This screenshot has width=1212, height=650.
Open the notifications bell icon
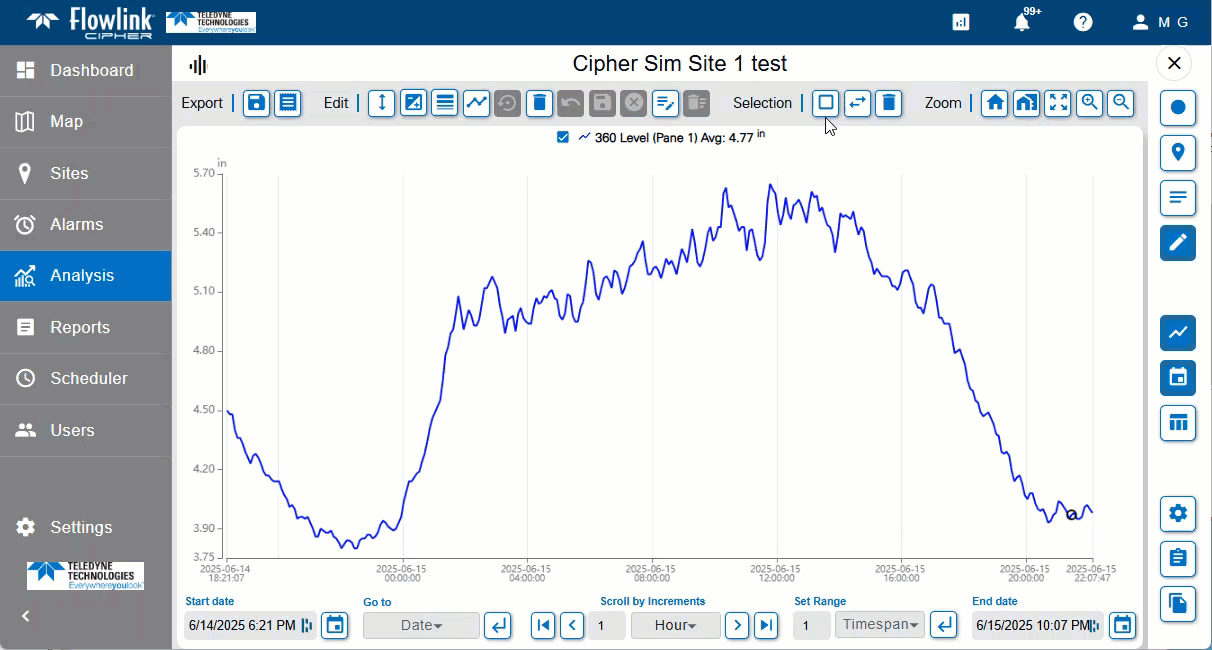(1022, 22)
